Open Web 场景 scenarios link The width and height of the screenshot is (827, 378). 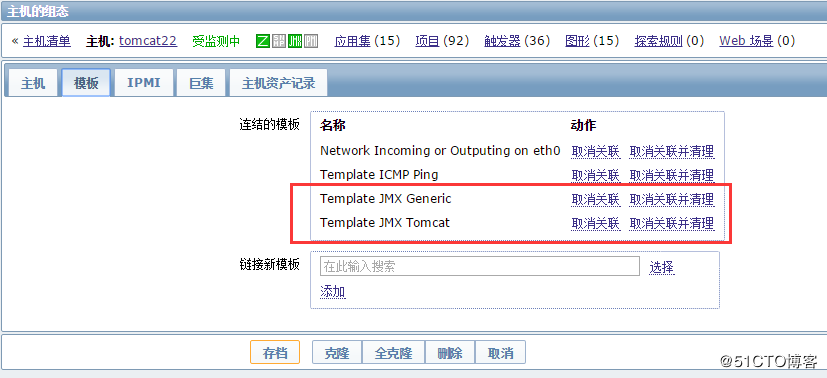coord(746,41)
